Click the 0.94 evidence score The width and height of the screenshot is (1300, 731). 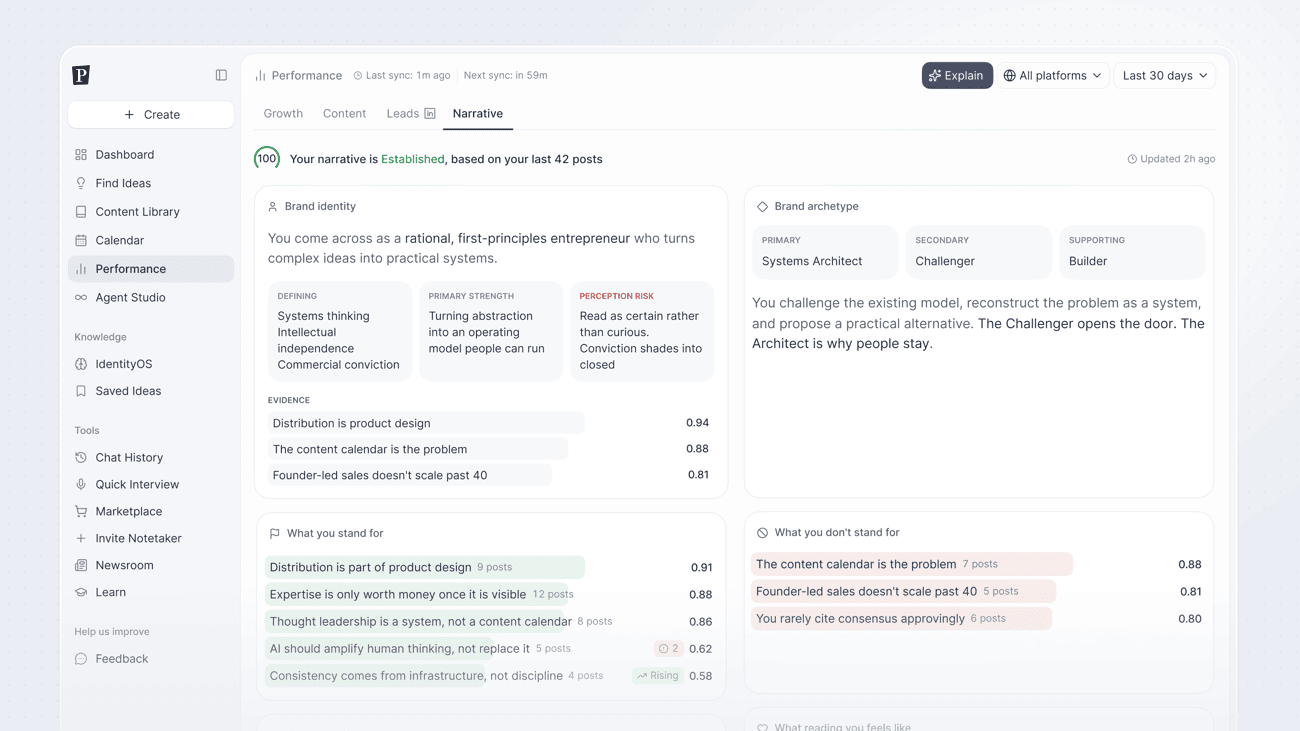click(x=698, y=423)
